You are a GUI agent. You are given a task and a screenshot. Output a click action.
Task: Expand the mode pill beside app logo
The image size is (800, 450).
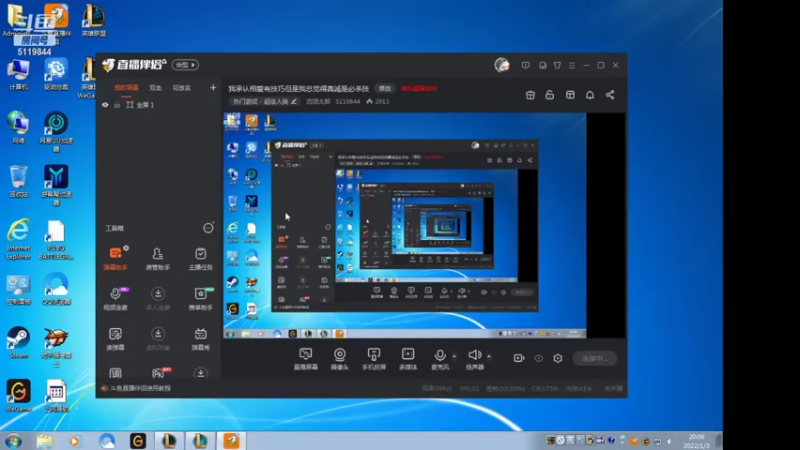point(185,65)
